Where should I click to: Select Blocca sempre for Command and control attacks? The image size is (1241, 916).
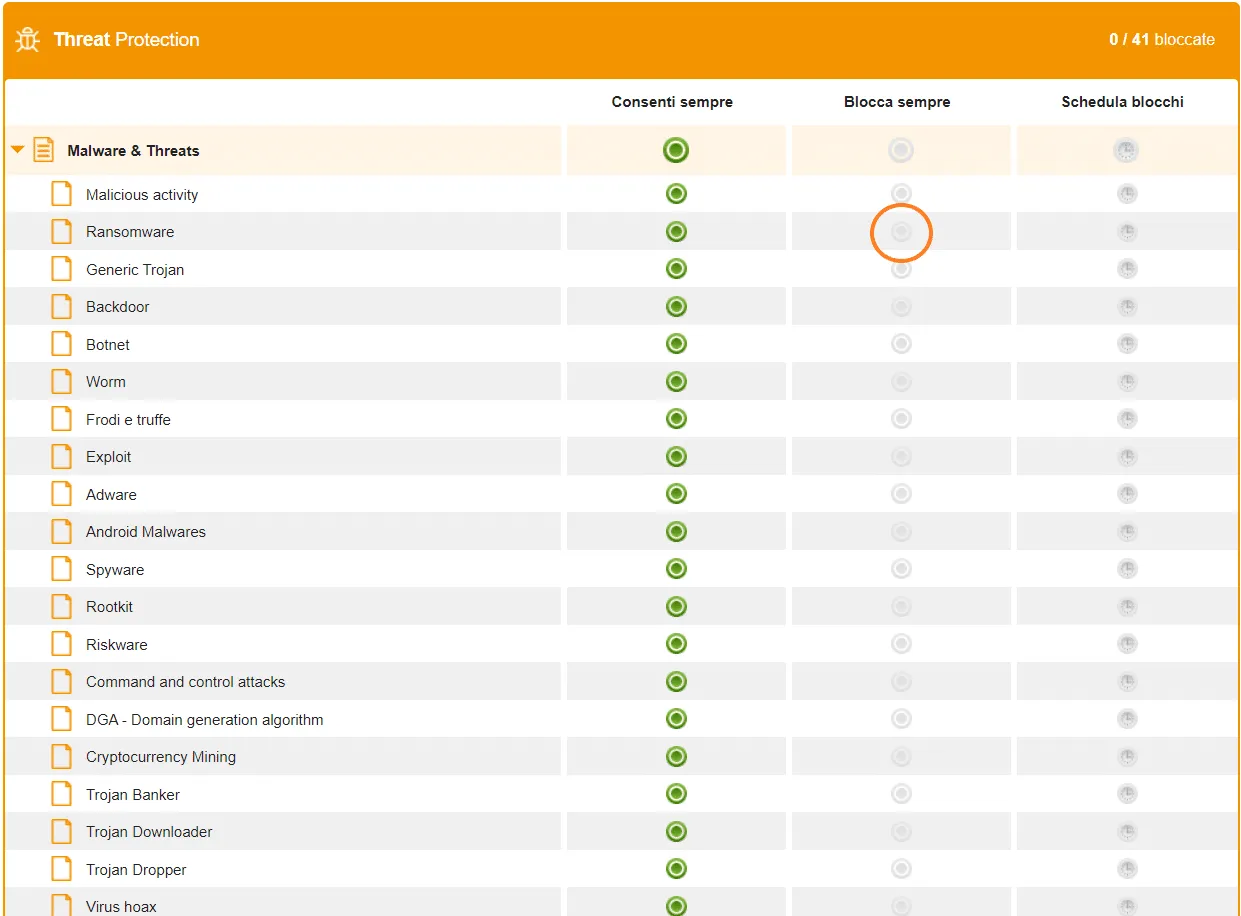(x=901, y=682)
